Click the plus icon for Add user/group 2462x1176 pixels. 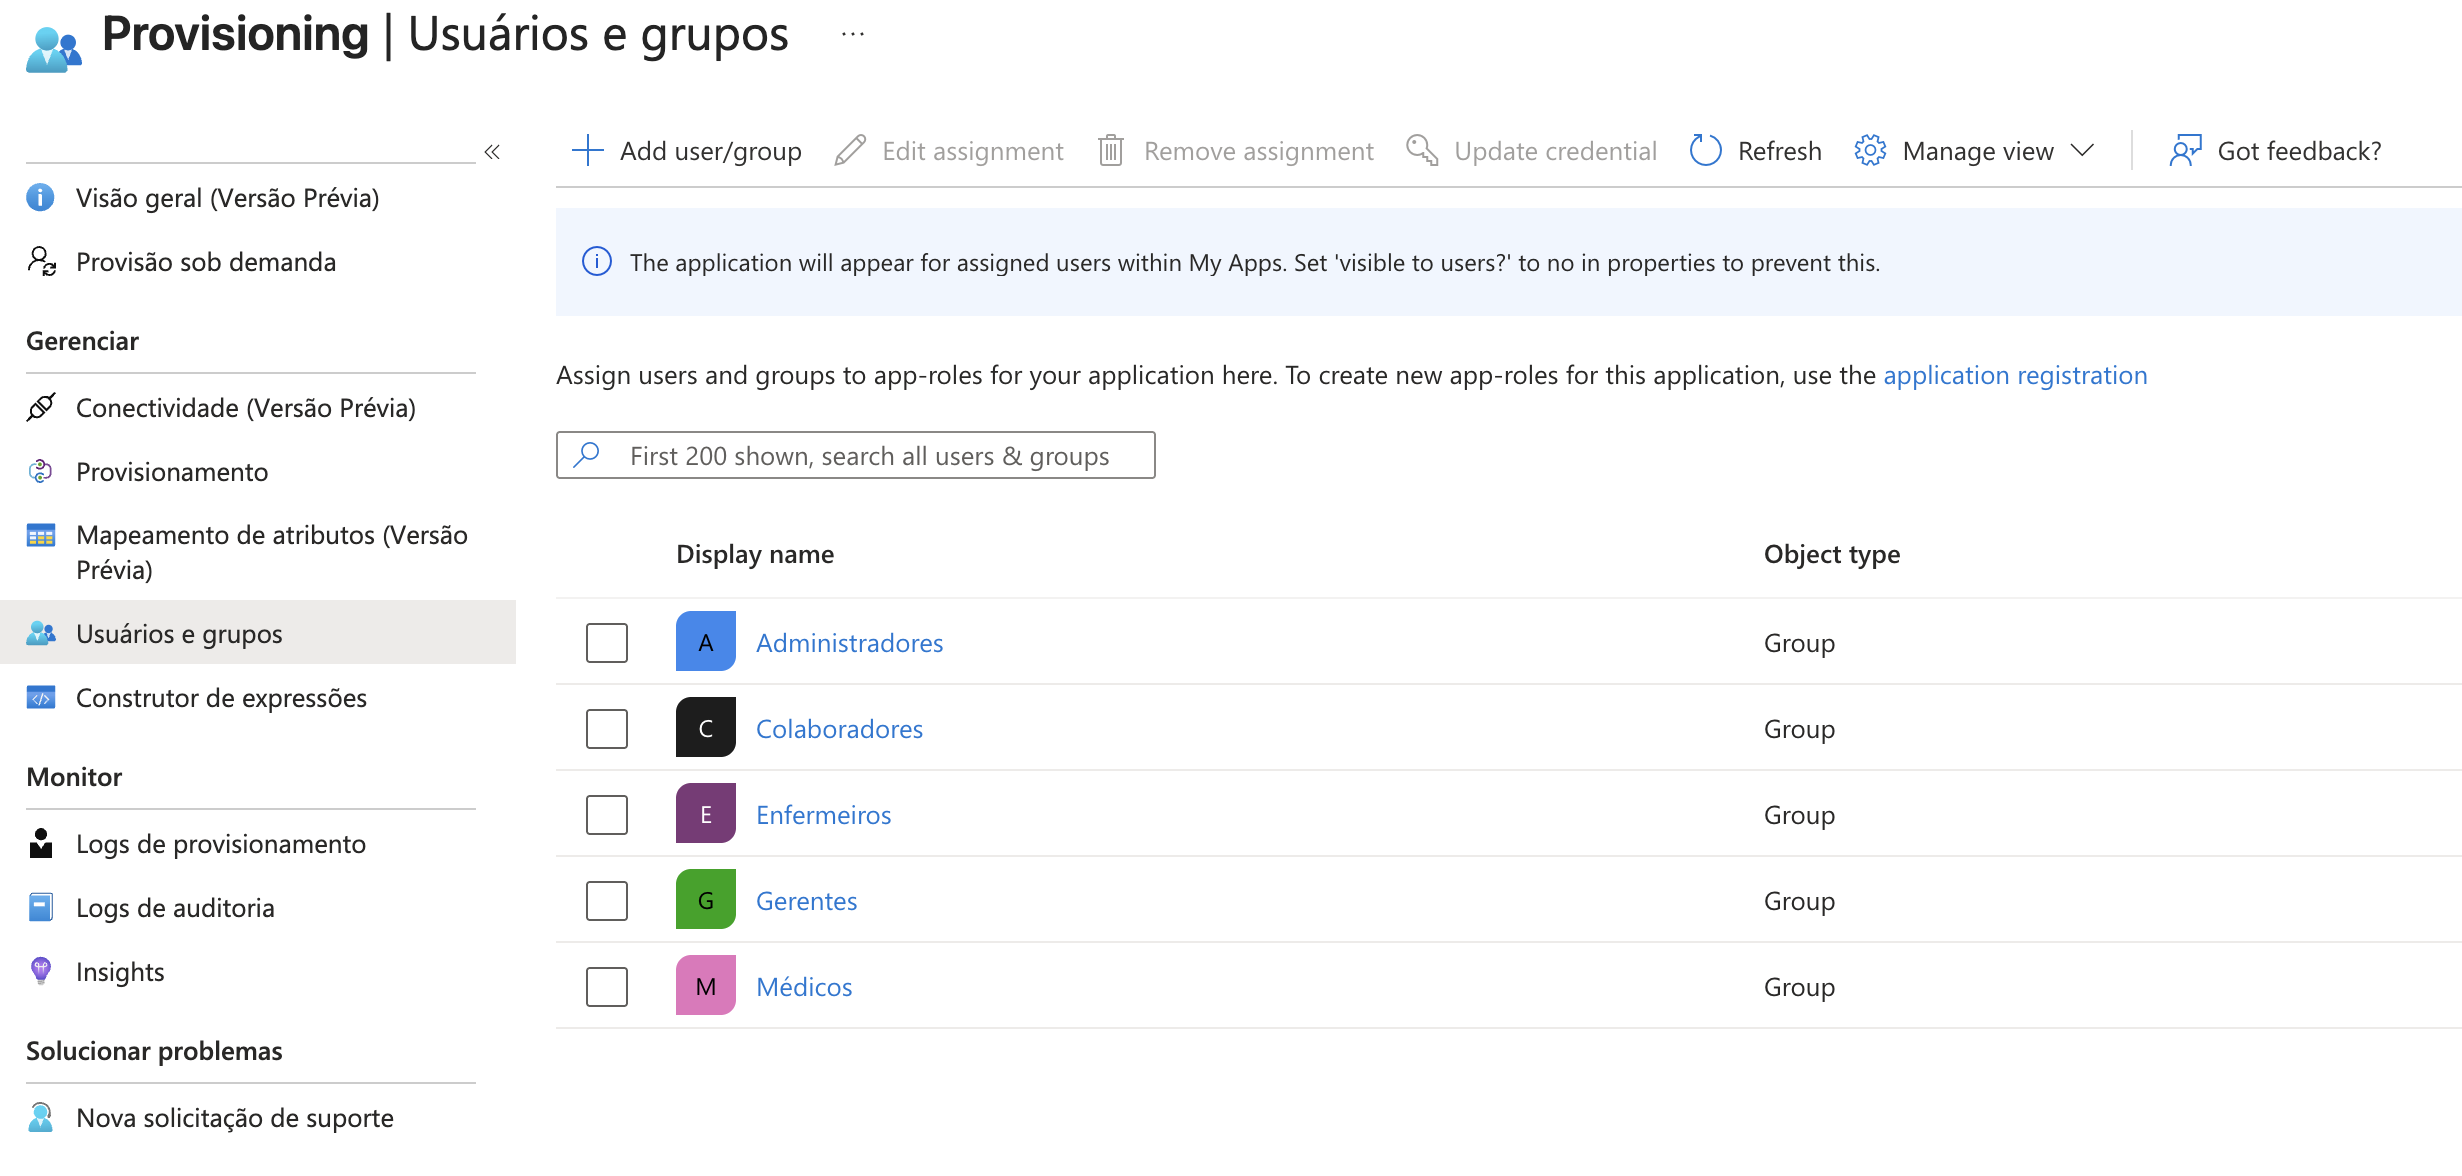tap(588, 151)
